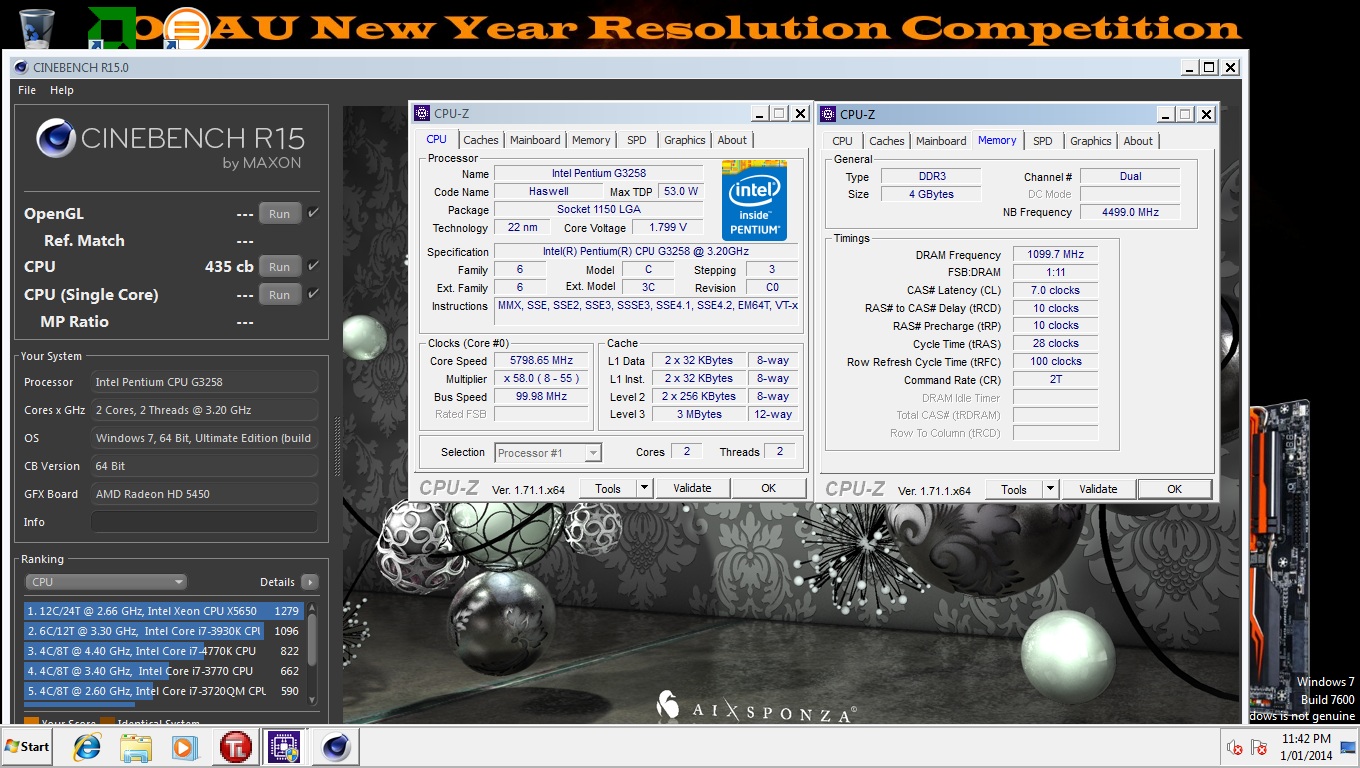This screenshot has height=768, width=1360.
Task: Select SPD tab in right CPU-Z window
Action: tap(1043, 141)
